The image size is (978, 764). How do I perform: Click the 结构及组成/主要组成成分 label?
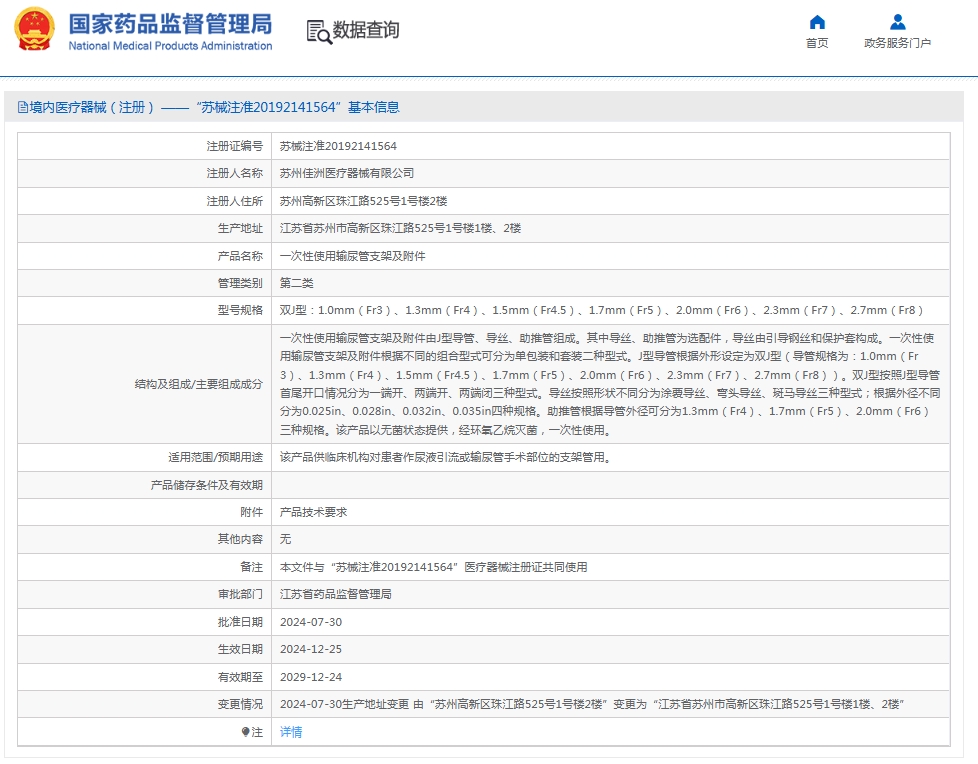[x=198, y=384]
